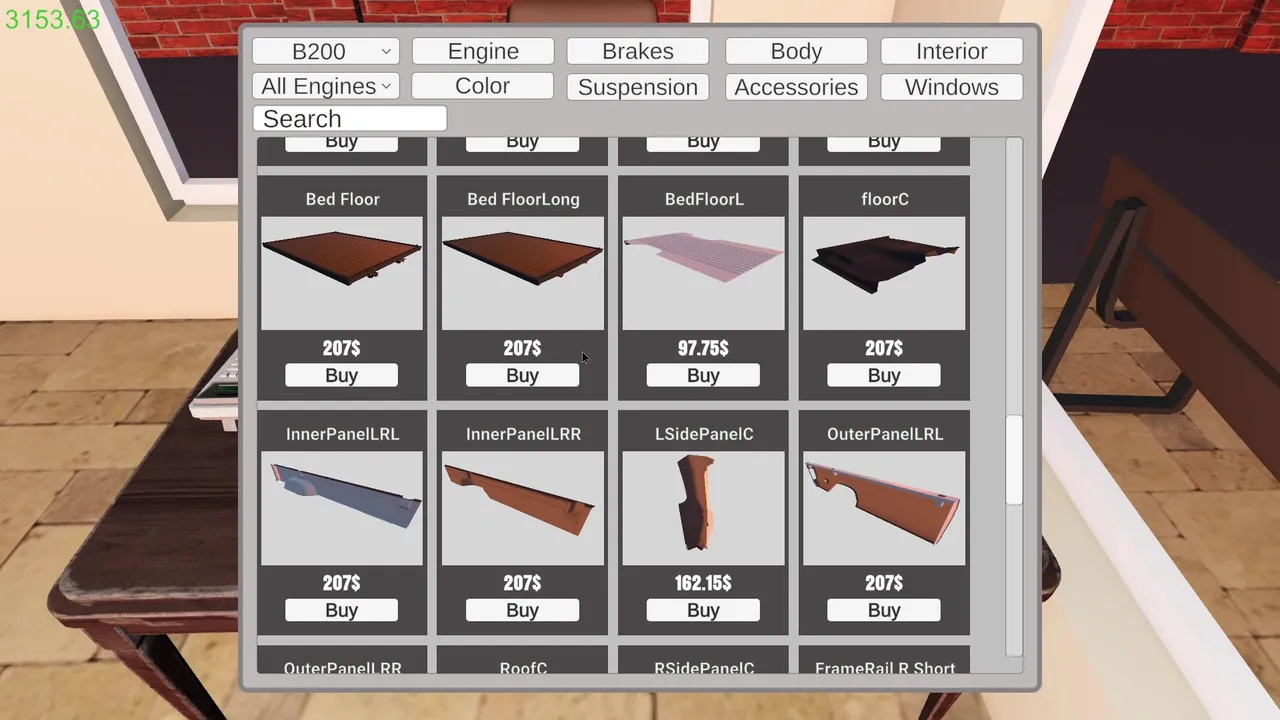Click the LSidePanelC item title
The width and height of the screenshot is (1280, 720).
[704, 434]
